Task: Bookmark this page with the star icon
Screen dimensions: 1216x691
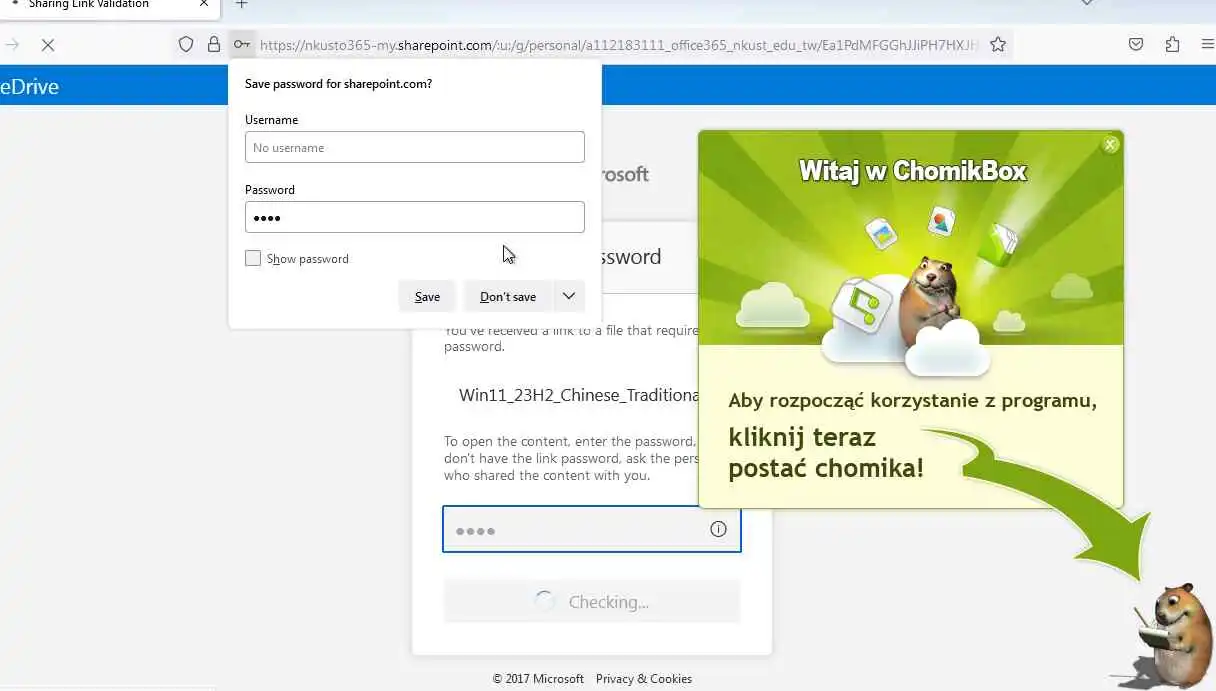Action: click(998, 44)
